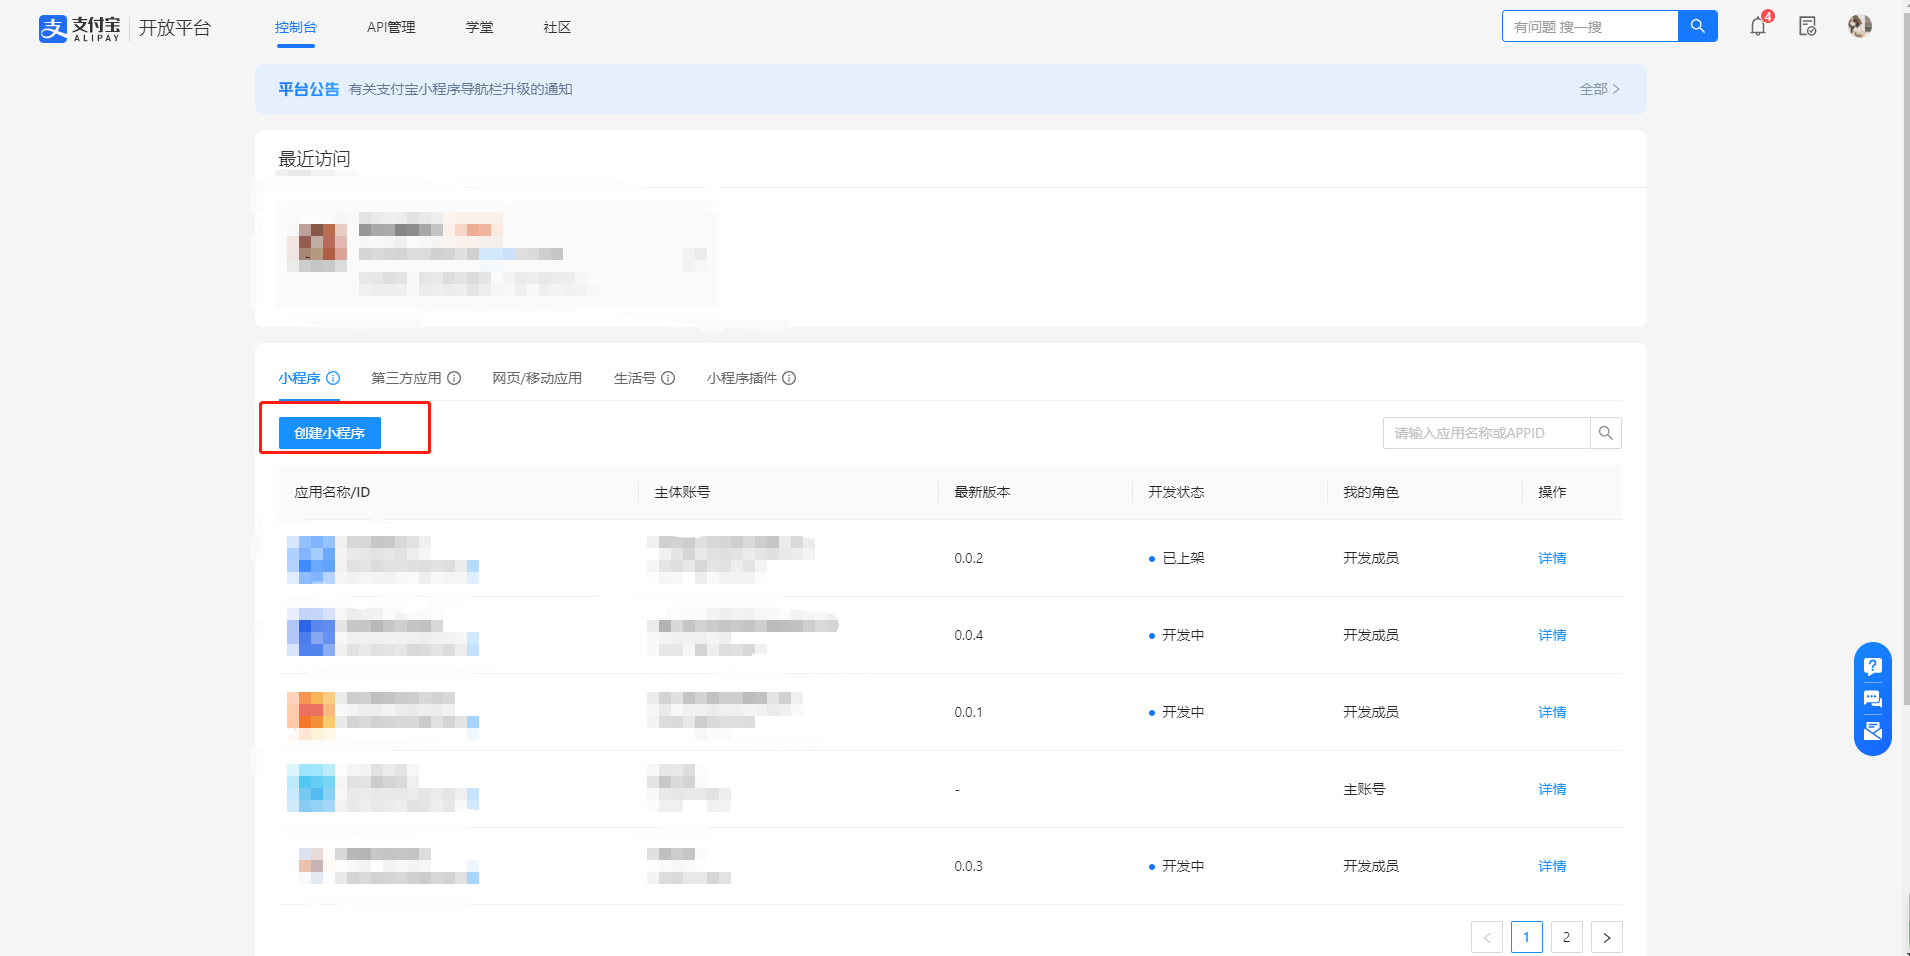Image resolution: width=1910 pixels, height=956 pixels.
Task: Open the floating help question icon
Action: (x=1872, y=667)
